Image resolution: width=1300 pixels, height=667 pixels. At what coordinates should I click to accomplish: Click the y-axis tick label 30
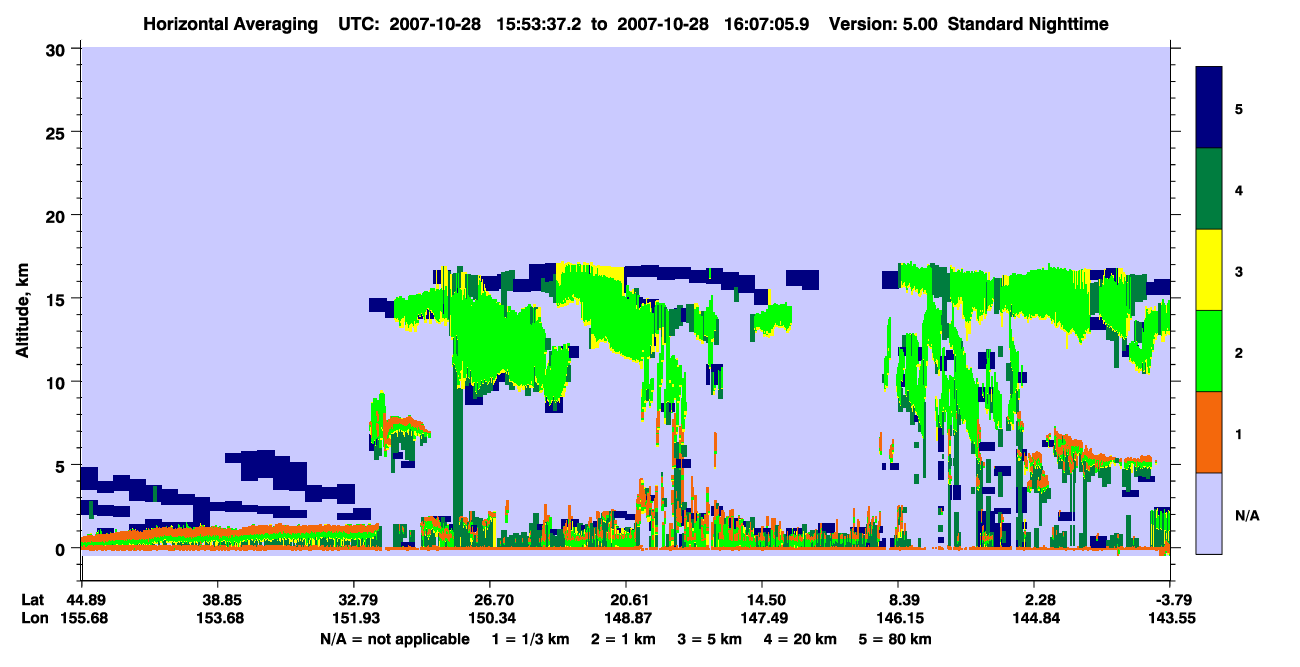click(x=57, y=49)
